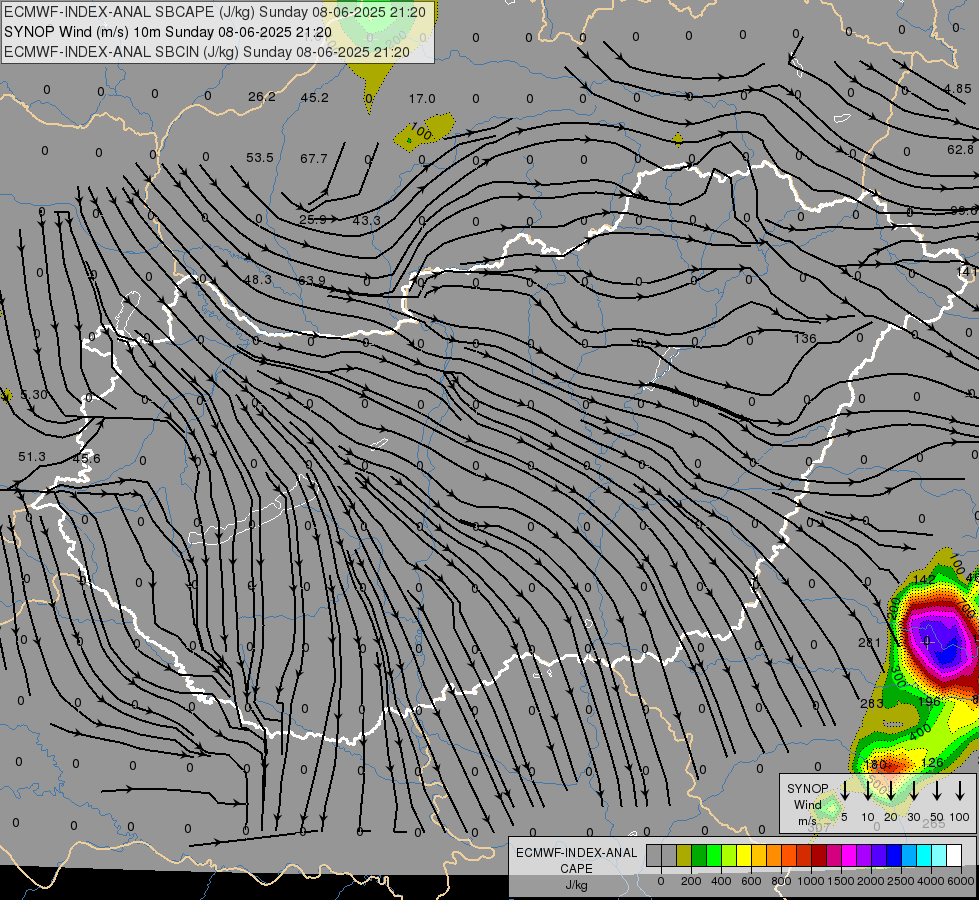The width and height of the screenshot is (979, 900).
Task: Click the 48.3 value on the map
Action: (x=258, y=280)
